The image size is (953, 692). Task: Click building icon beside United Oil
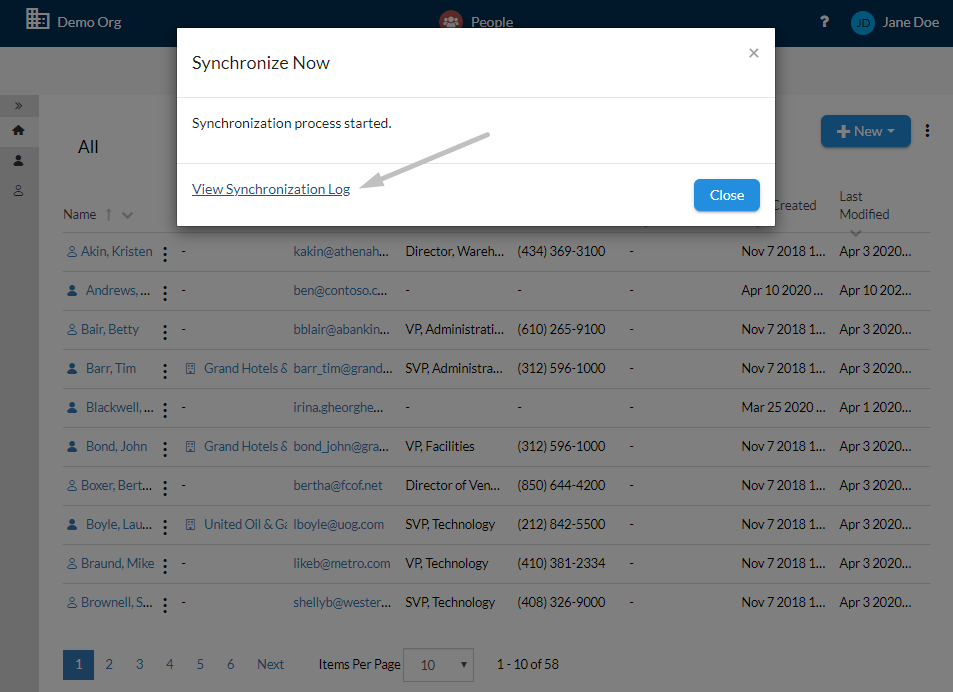coord(190,524)
